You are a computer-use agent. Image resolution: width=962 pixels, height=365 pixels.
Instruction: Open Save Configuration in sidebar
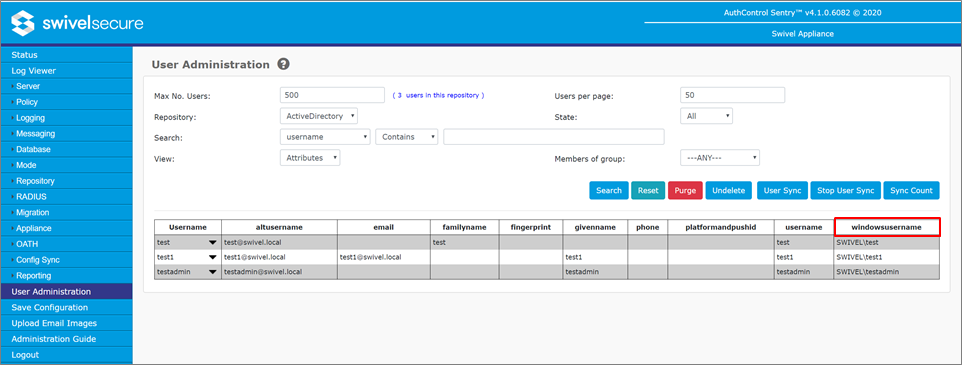pyautogui.click(x=66, y=307)
